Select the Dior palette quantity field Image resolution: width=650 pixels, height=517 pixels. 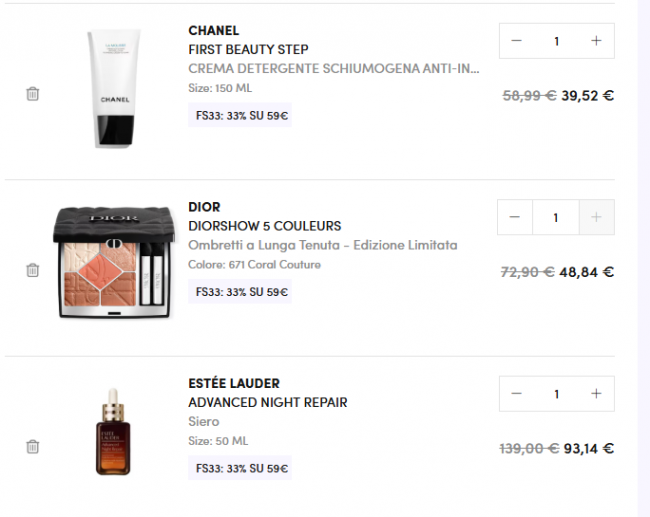tap(556, 217)
